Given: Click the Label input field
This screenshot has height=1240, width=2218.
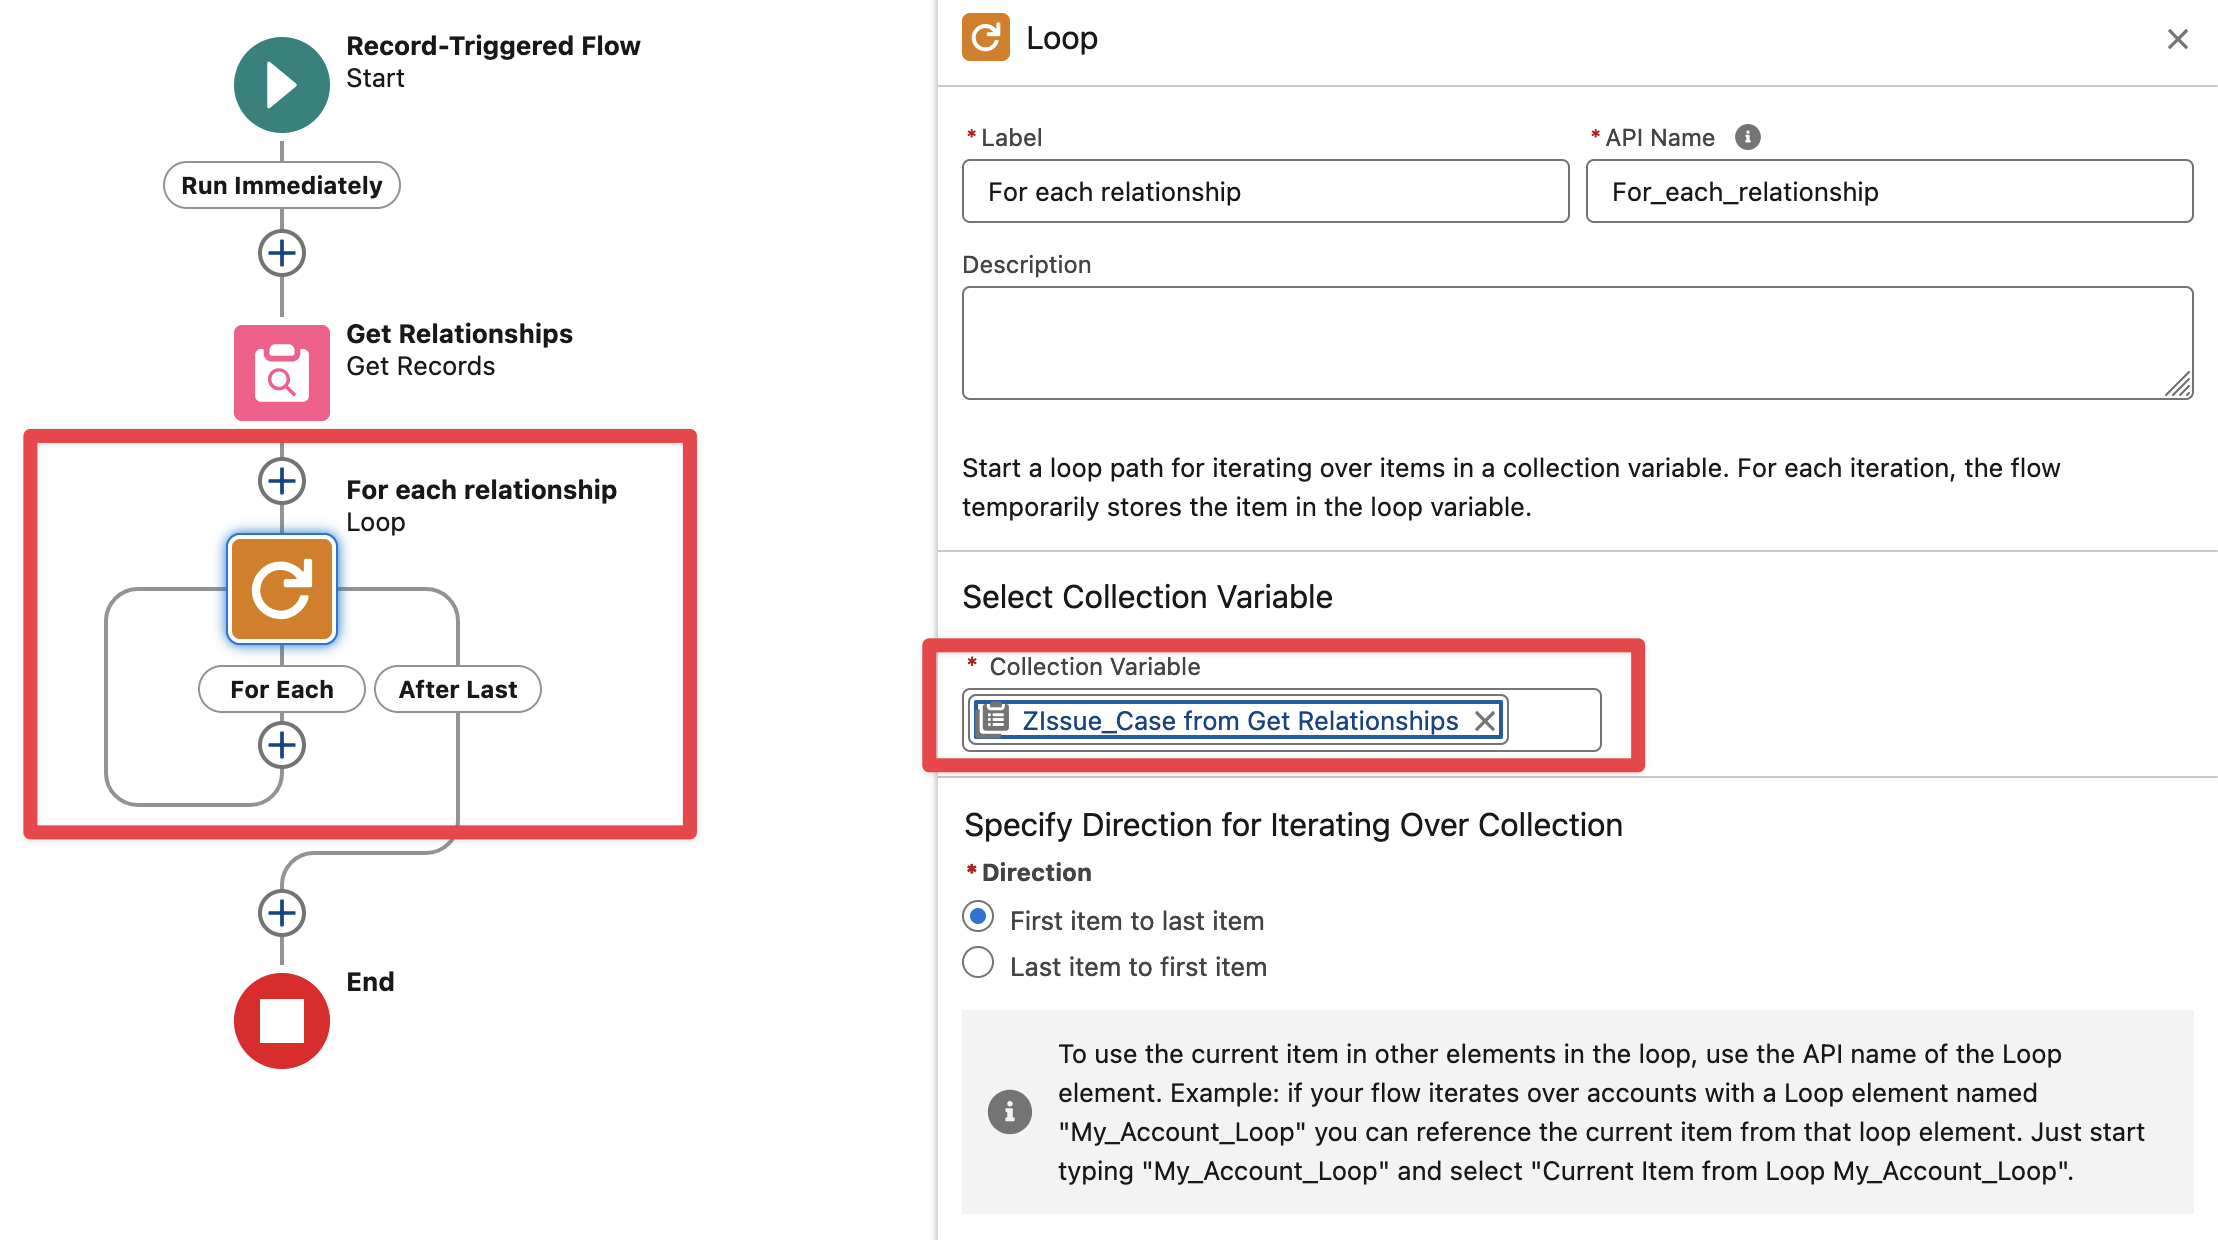Looking at the screenshot, I should point(1265,191).
